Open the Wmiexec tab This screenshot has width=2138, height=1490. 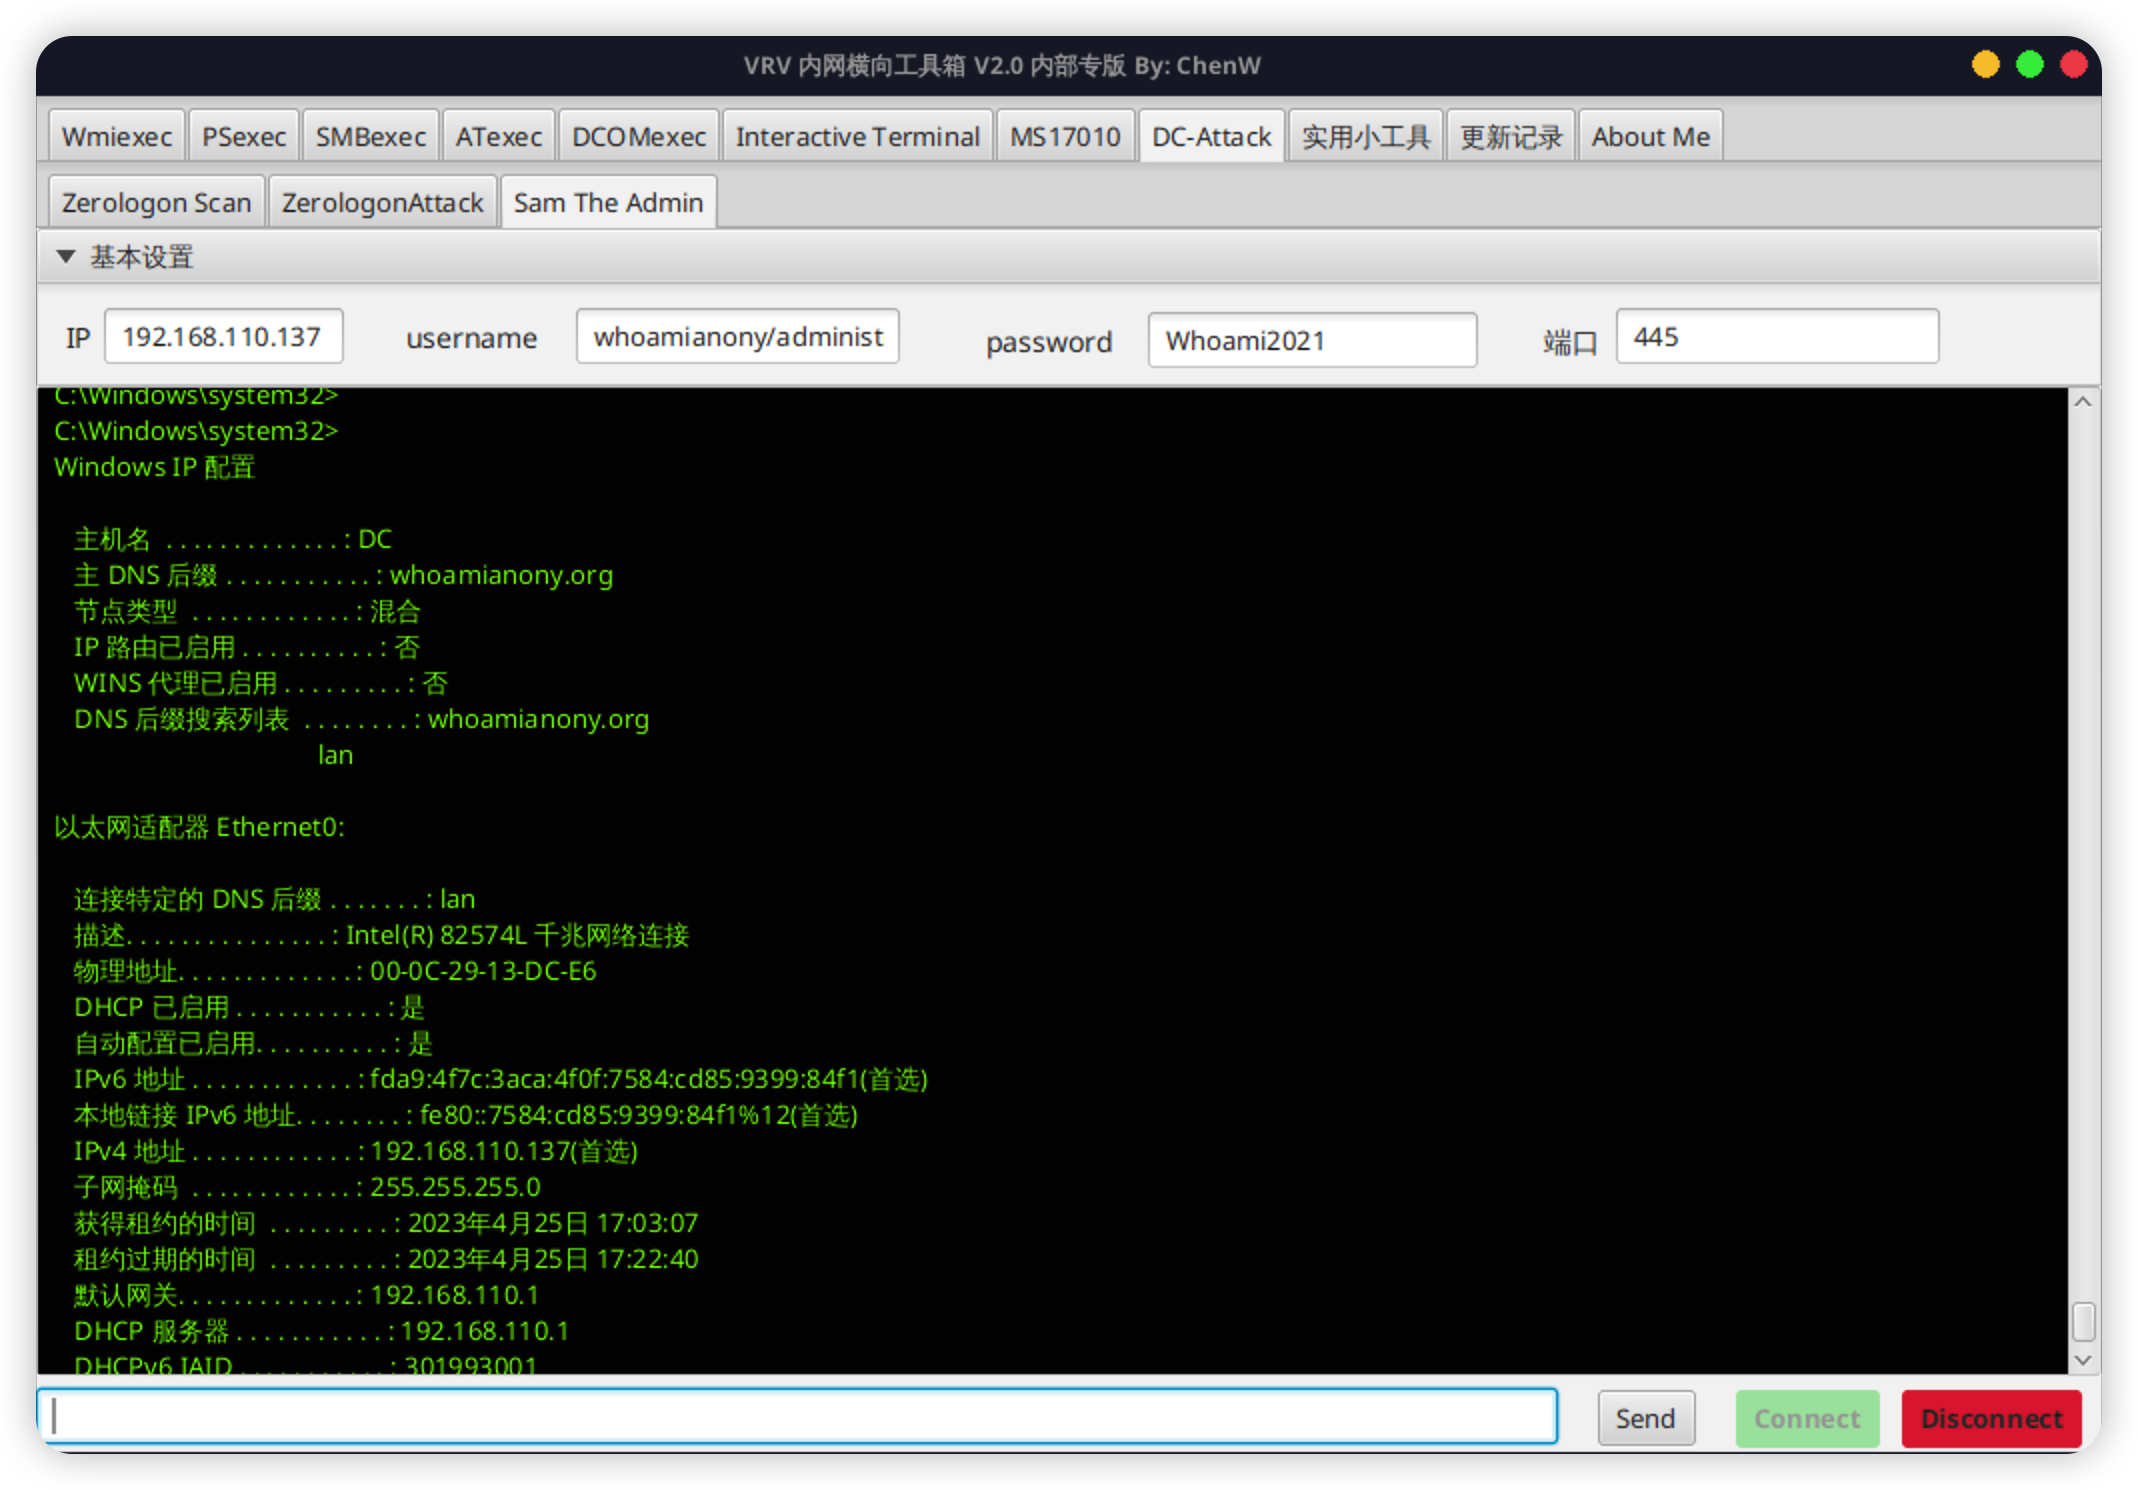pos(117,137)
